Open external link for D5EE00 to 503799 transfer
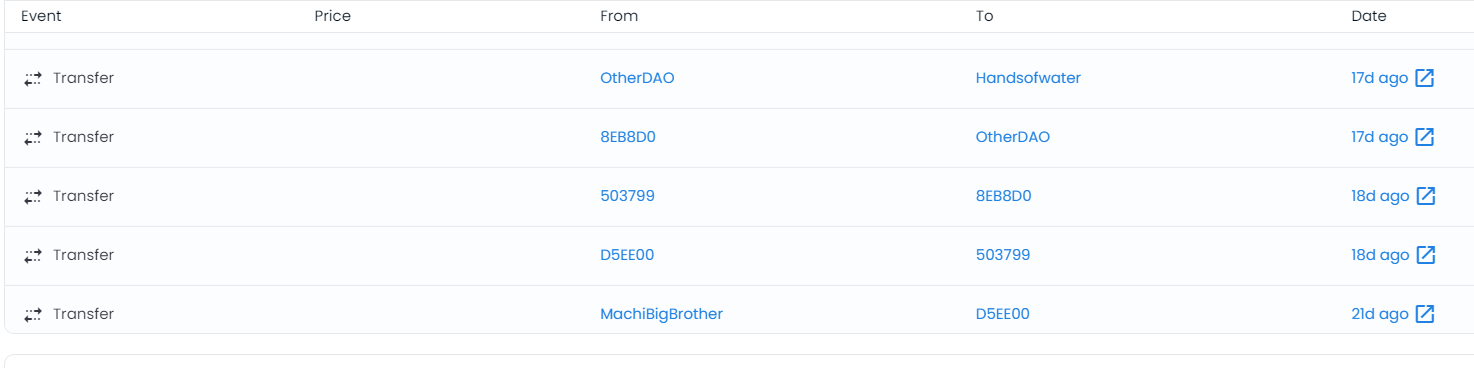 click(x=1425, y=255)
